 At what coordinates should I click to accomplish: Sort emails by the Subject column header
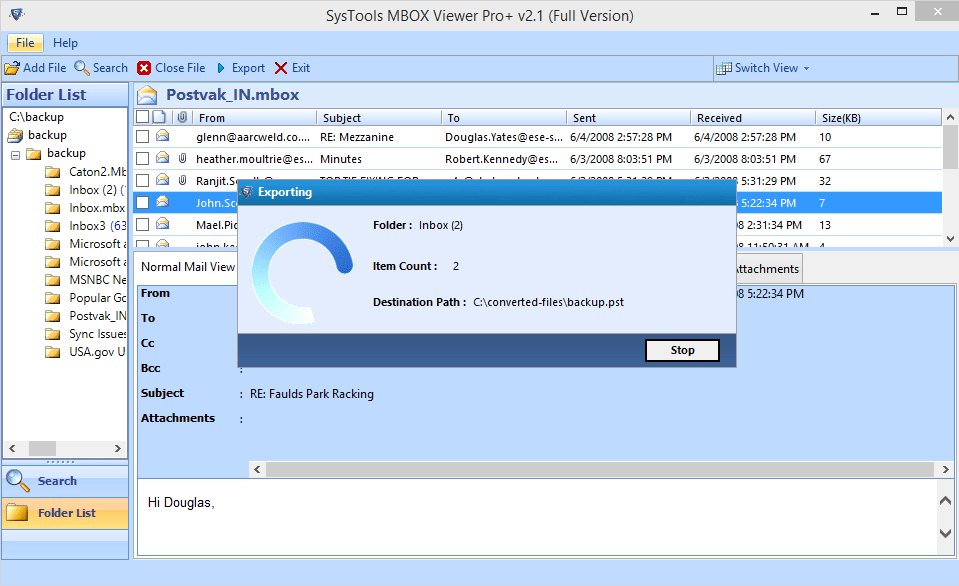tap(379, 117)
